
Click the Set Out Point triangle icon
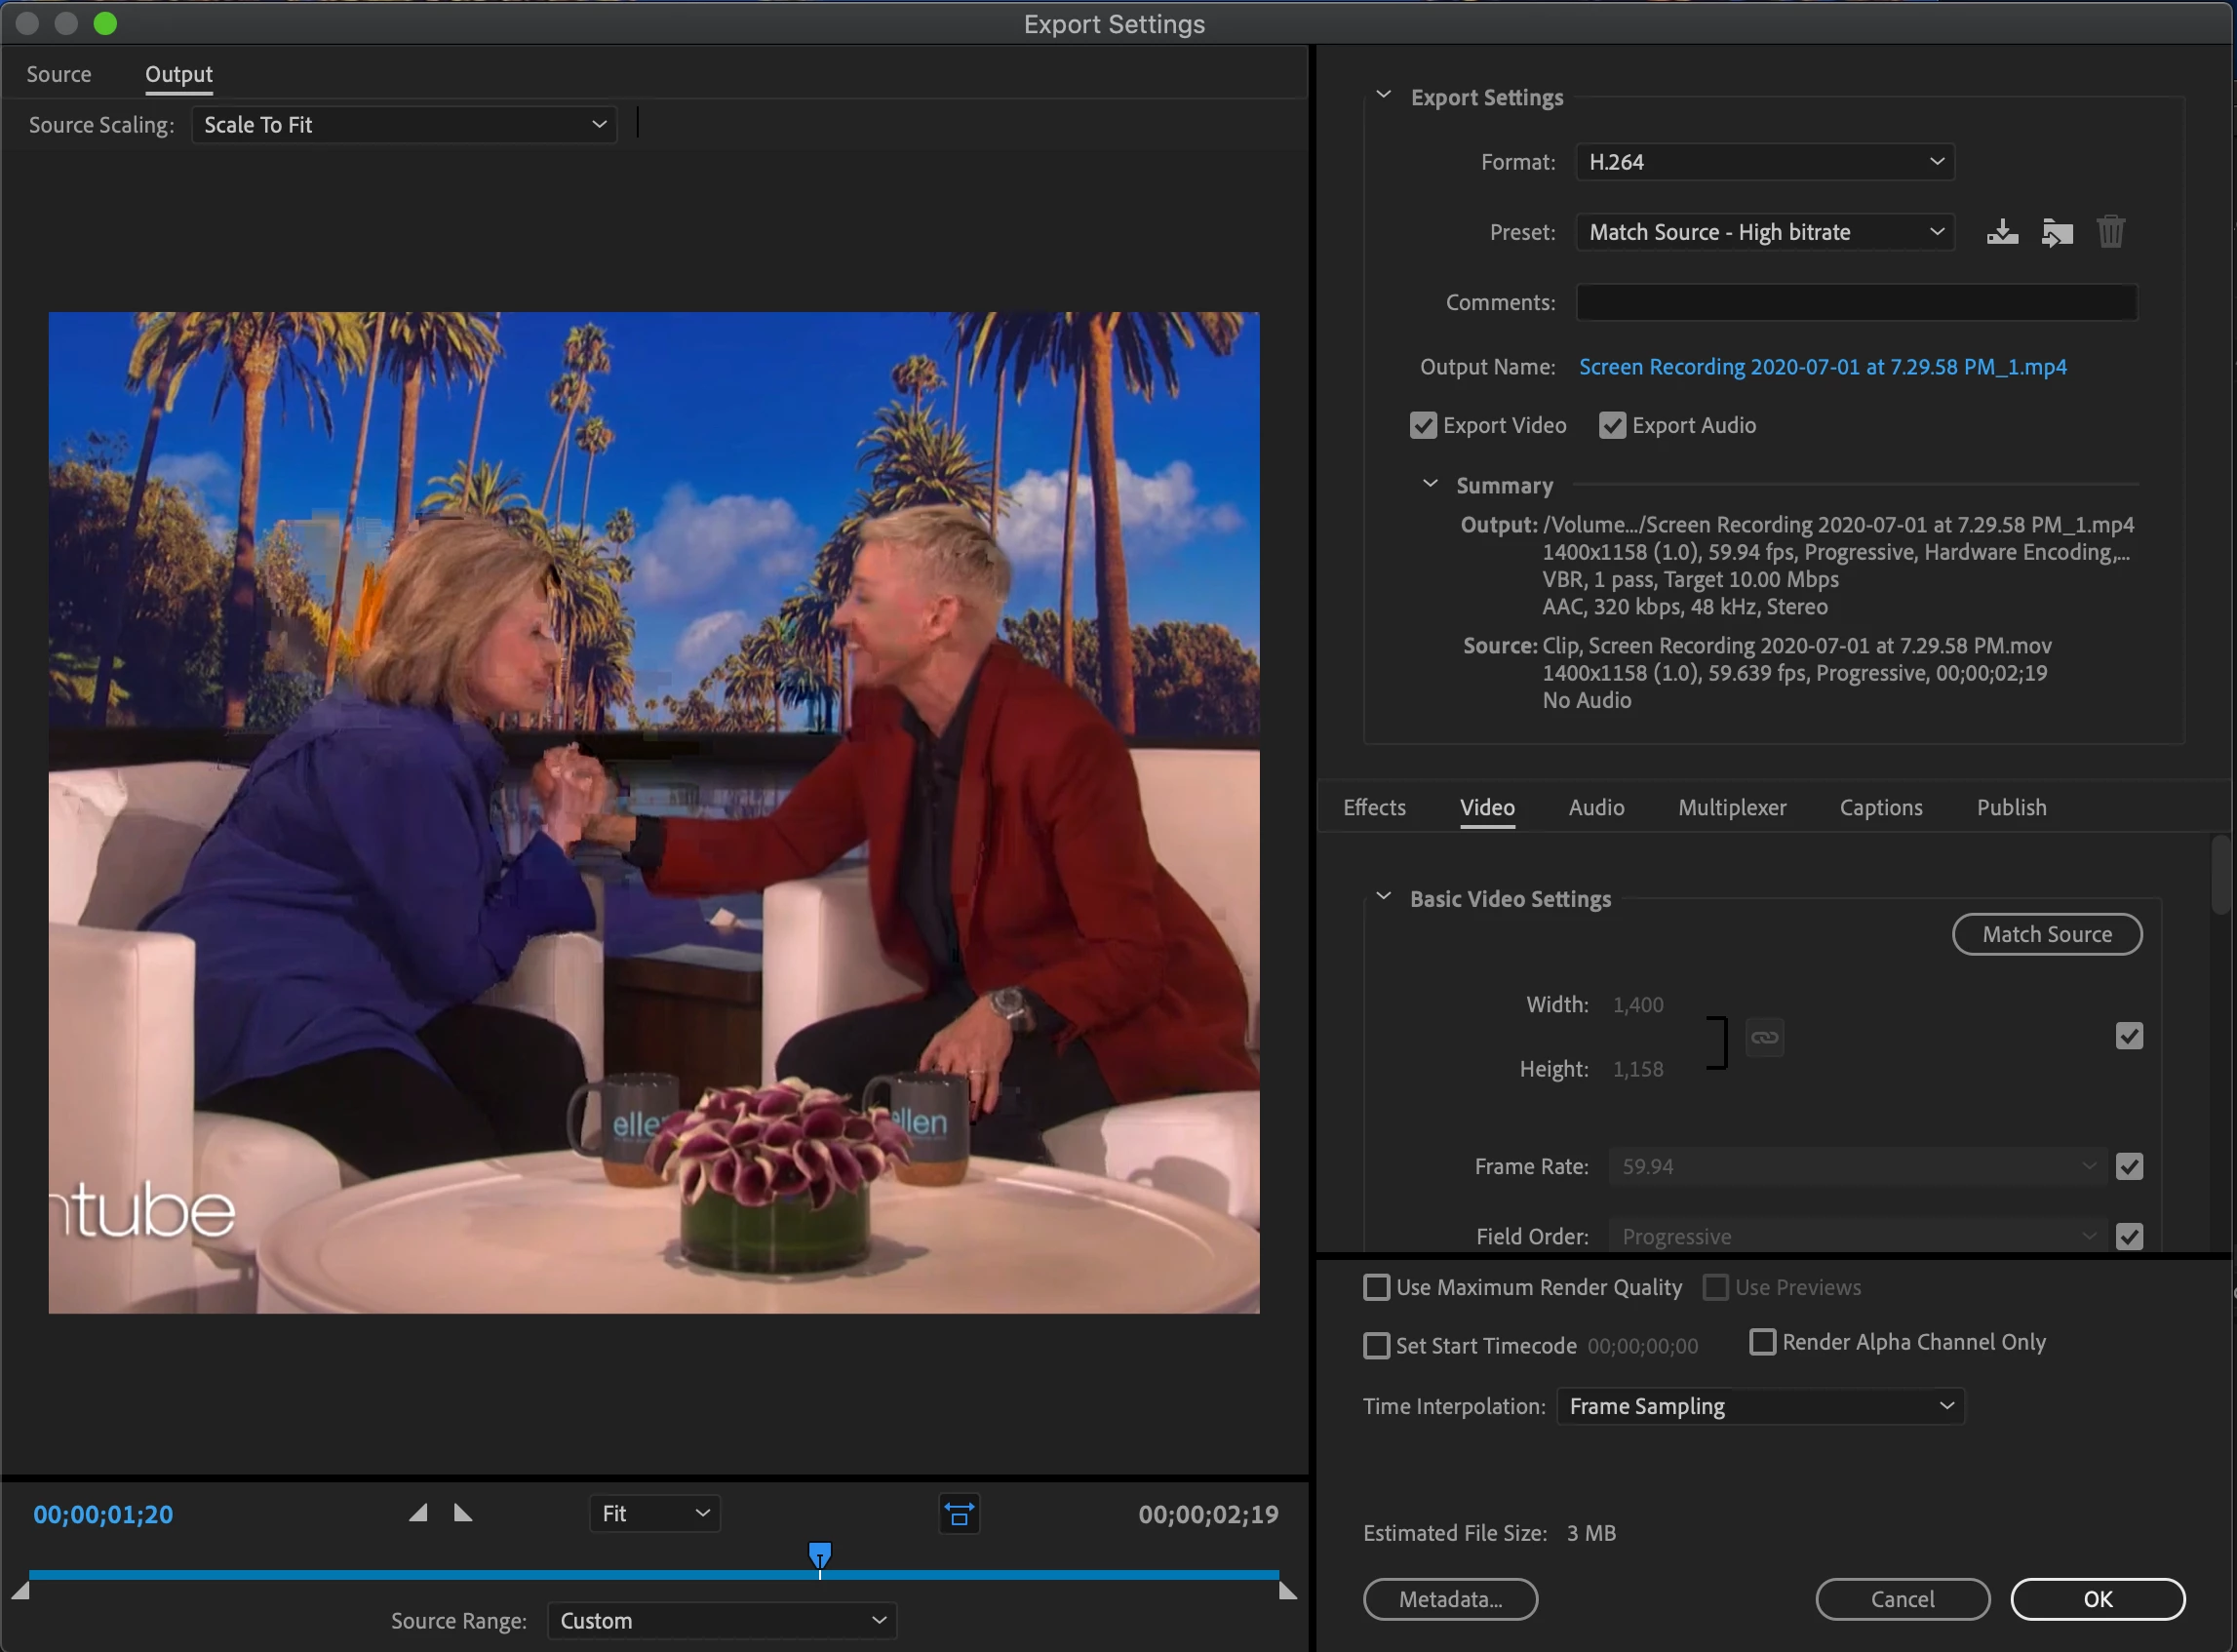pyautogui.click(x=462, y=1513)
